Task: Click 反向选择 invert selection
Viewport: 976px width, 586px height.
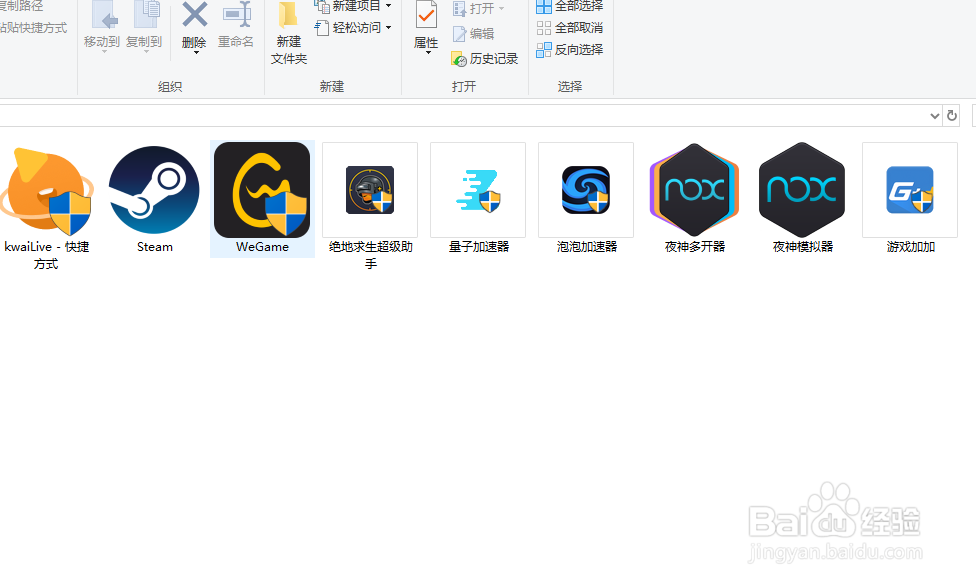Action: pos(570,49)
